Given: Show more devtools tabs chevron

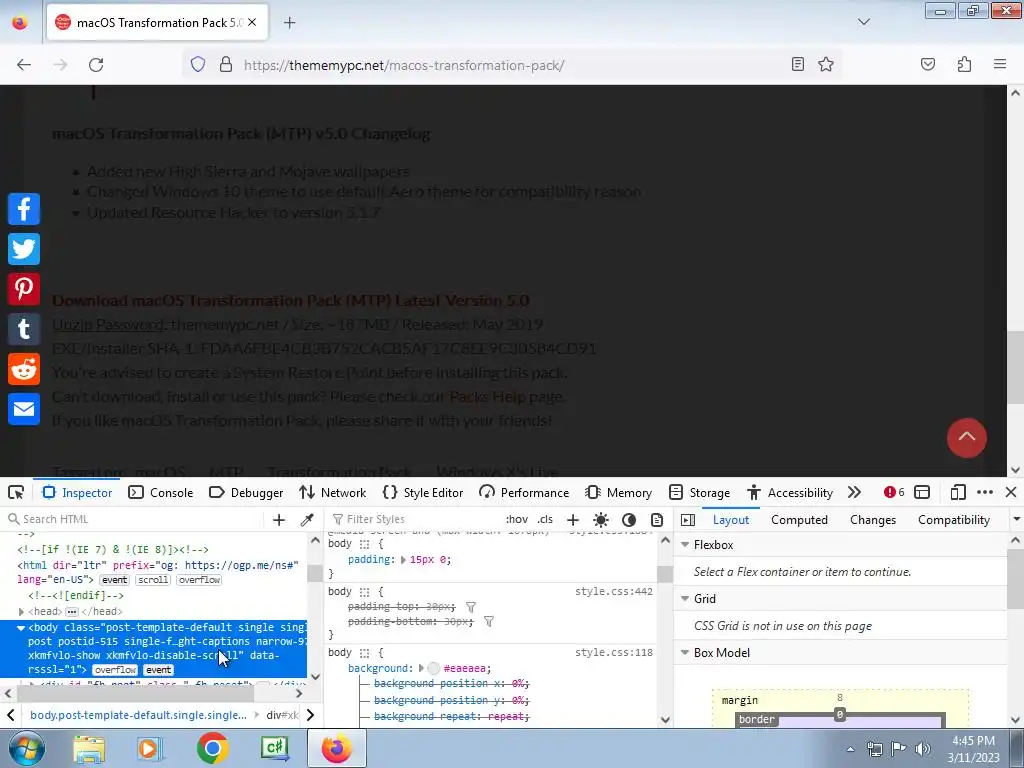Looking at the screenshot, I should coord(854,492).
